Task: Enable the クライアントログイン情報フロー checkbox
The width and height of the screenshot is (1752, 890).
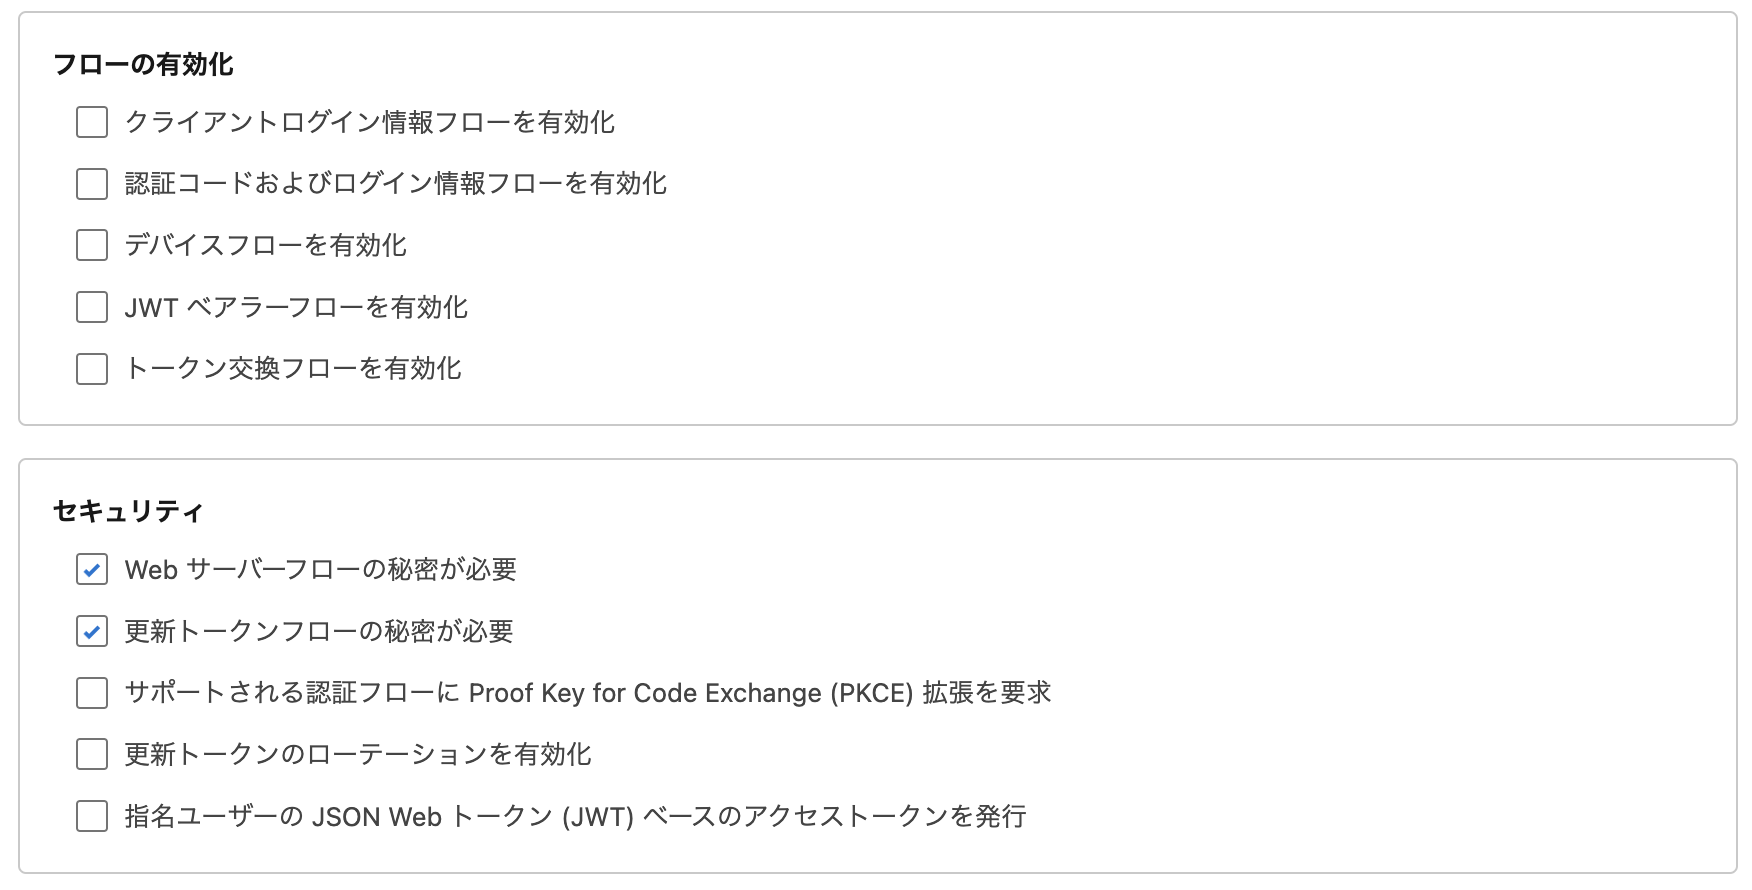Action: (92, 123)
